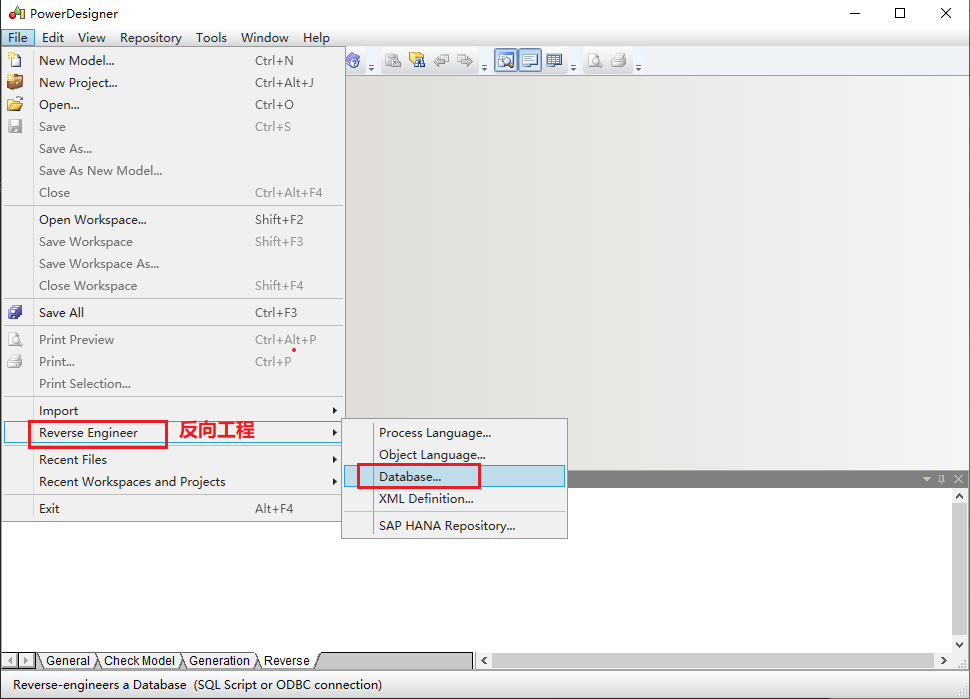Toggle the Browser window toolbar button
This screenshot has width=970, height=699.
coord(506,60)
